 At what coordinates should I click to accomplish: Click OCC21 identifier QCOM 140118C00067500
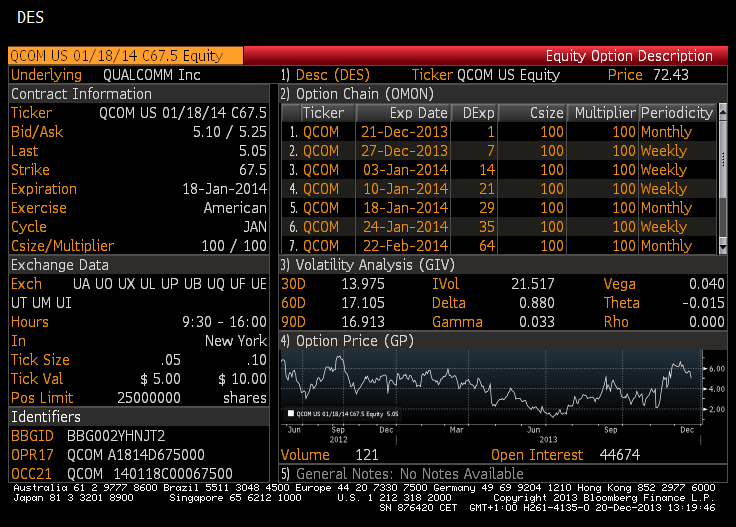[x=150, y=474]
